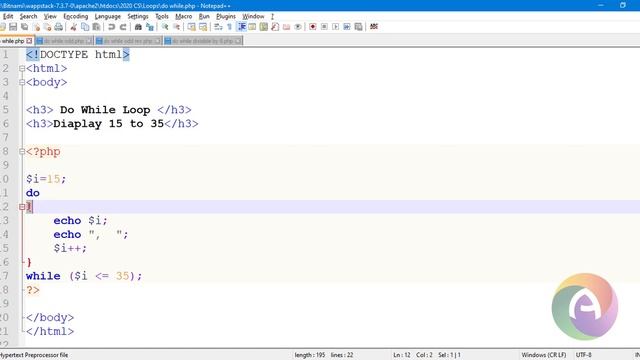Collapse the do-loop brace fold marker
Screen dimensions: 640x360
pos(22,207)
